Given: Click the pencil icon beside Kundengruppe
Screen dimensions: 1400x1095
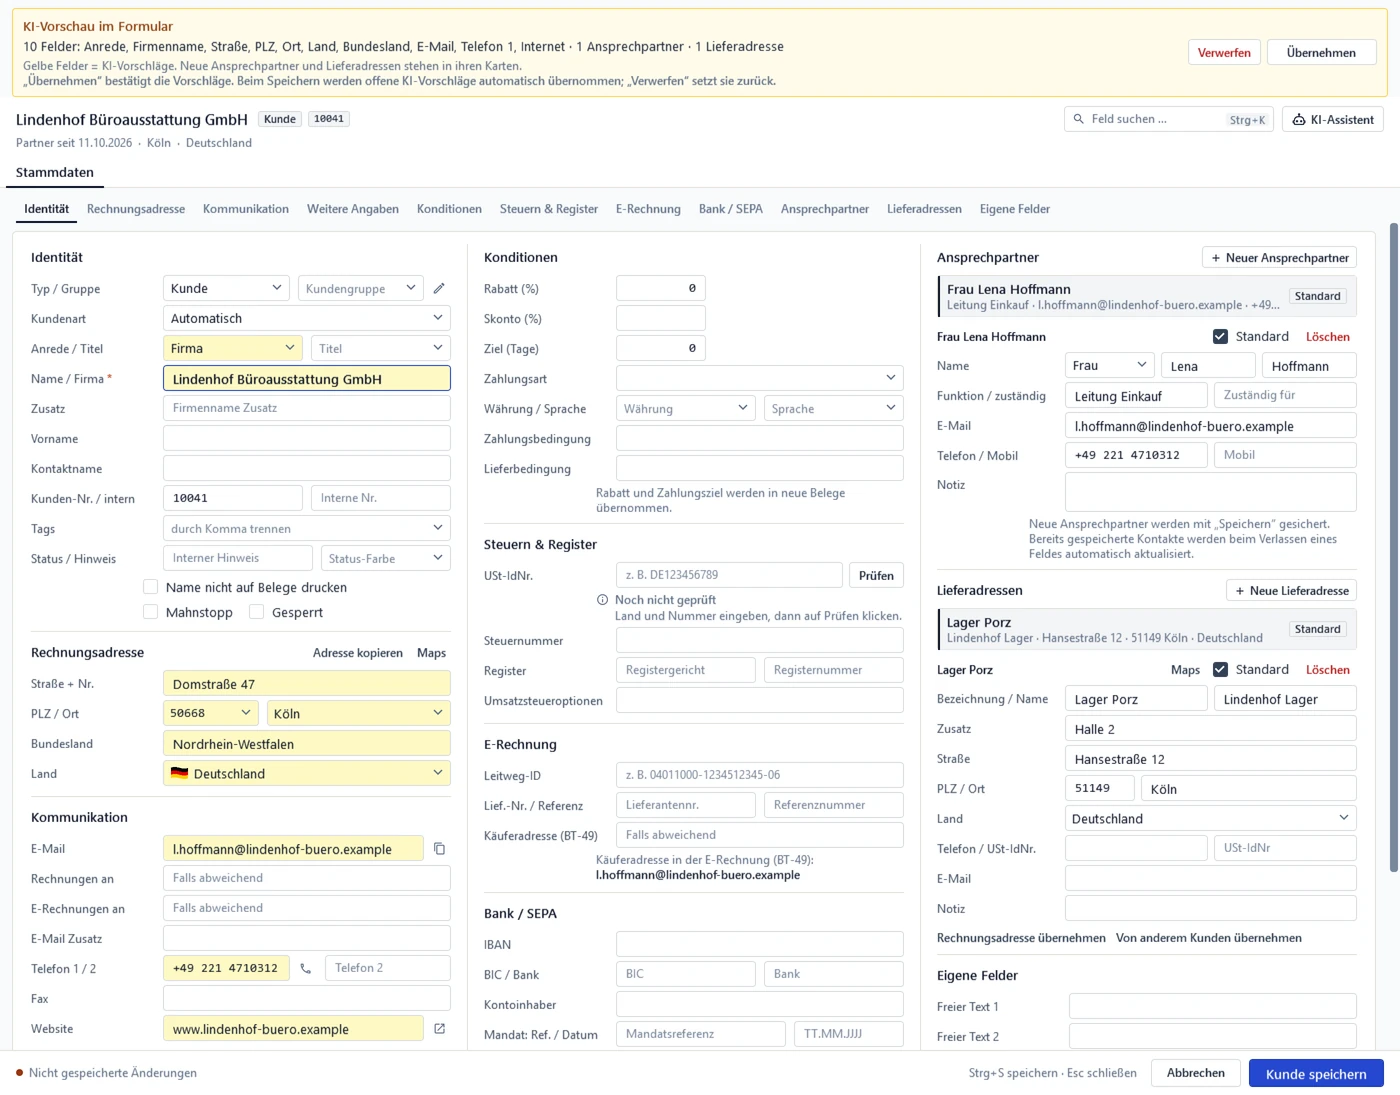Looking at the screenshot, I should click(x=439, y=288).
